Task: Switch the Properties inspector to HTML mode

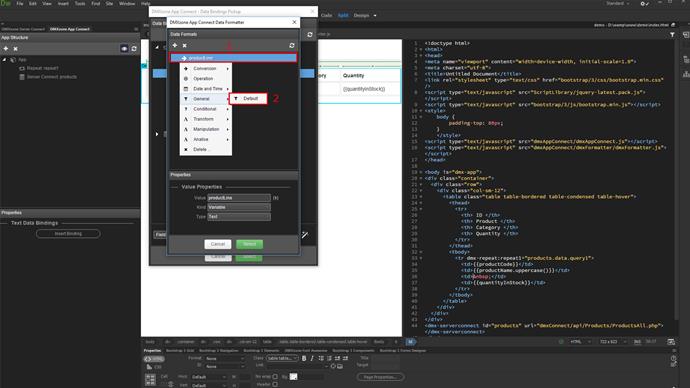Action: pyautogui.click(x=154, y=359)
